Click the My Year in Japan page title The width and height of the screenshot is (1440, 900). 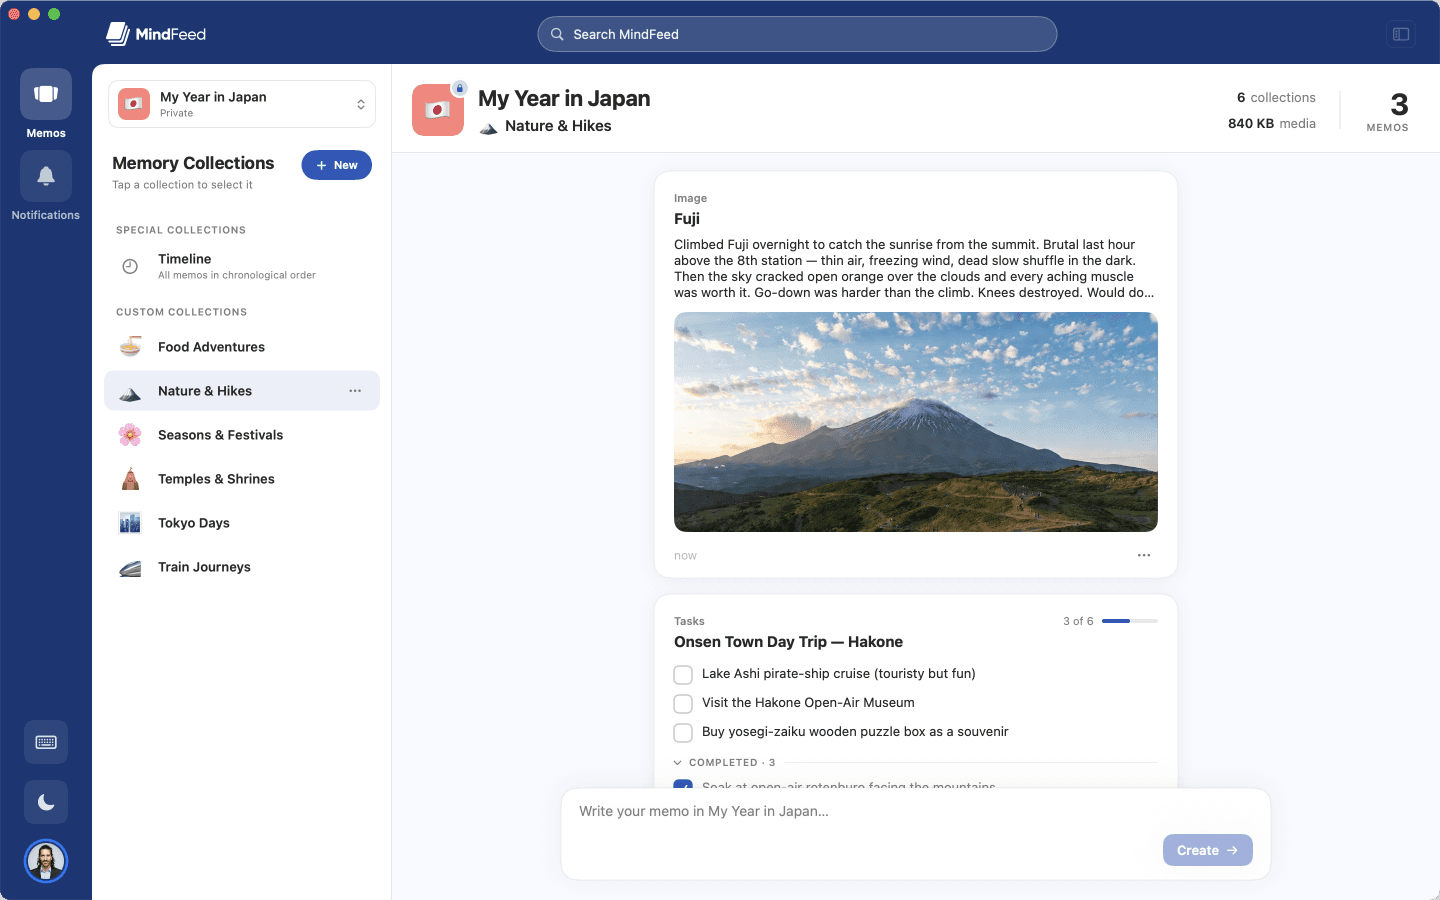coord(564,98)
